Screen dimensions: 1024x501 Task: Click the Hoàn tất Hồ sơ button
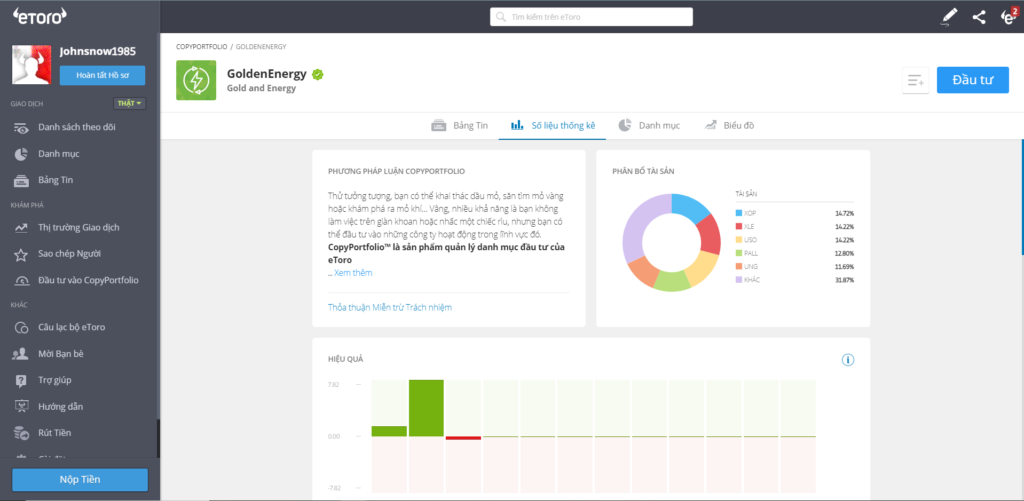point(103,76)
